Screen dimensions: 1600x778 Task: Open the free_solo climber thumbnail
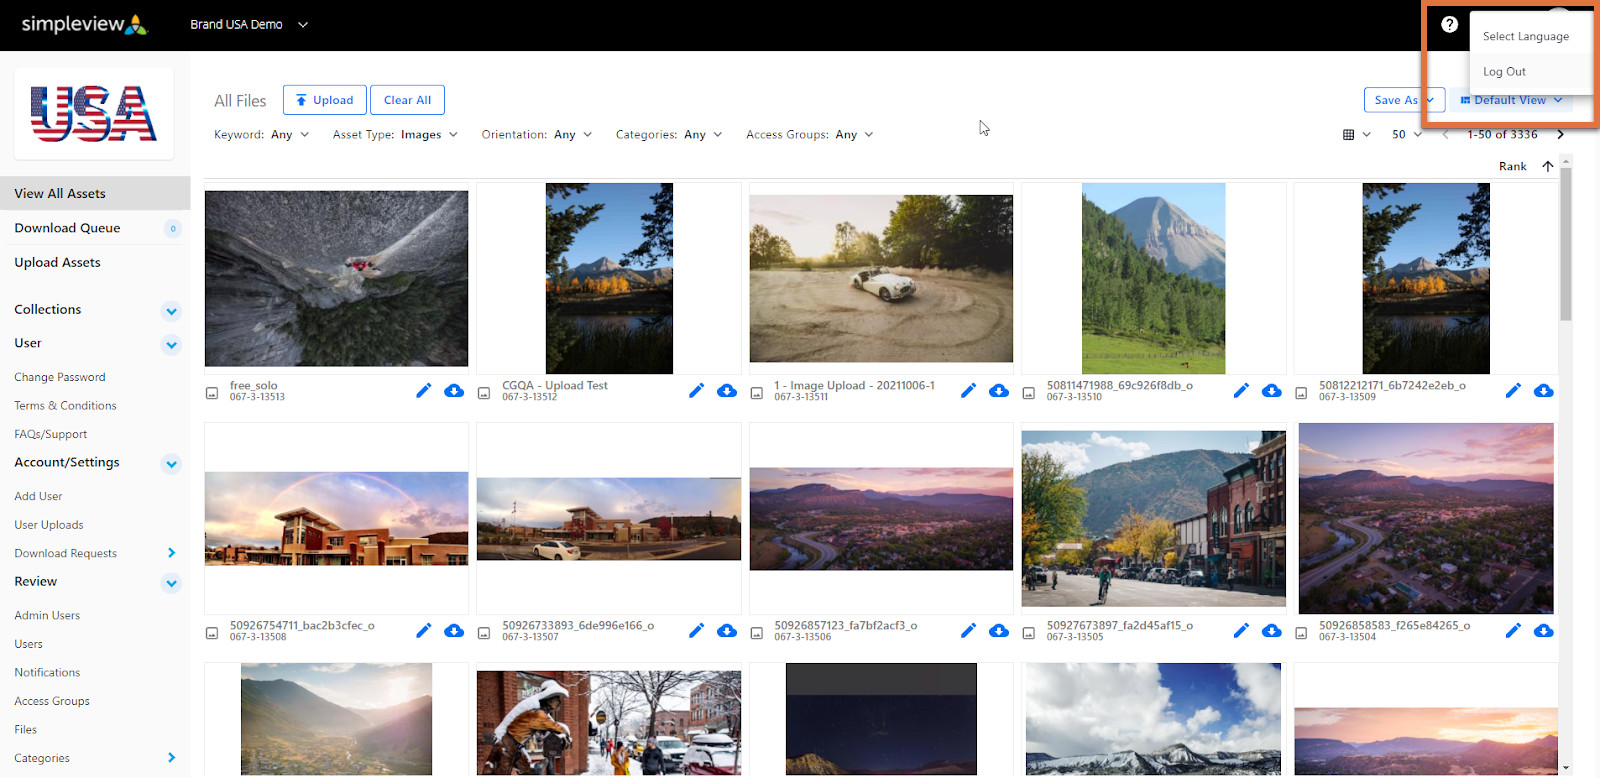click(336, 279)
